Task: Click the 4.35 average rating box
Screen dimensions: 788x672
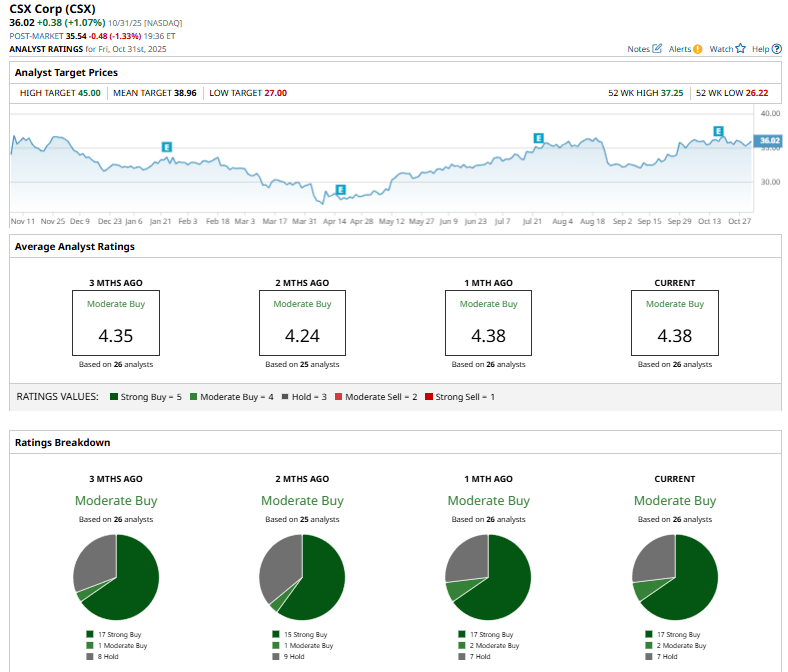Action: coord(116,323)
